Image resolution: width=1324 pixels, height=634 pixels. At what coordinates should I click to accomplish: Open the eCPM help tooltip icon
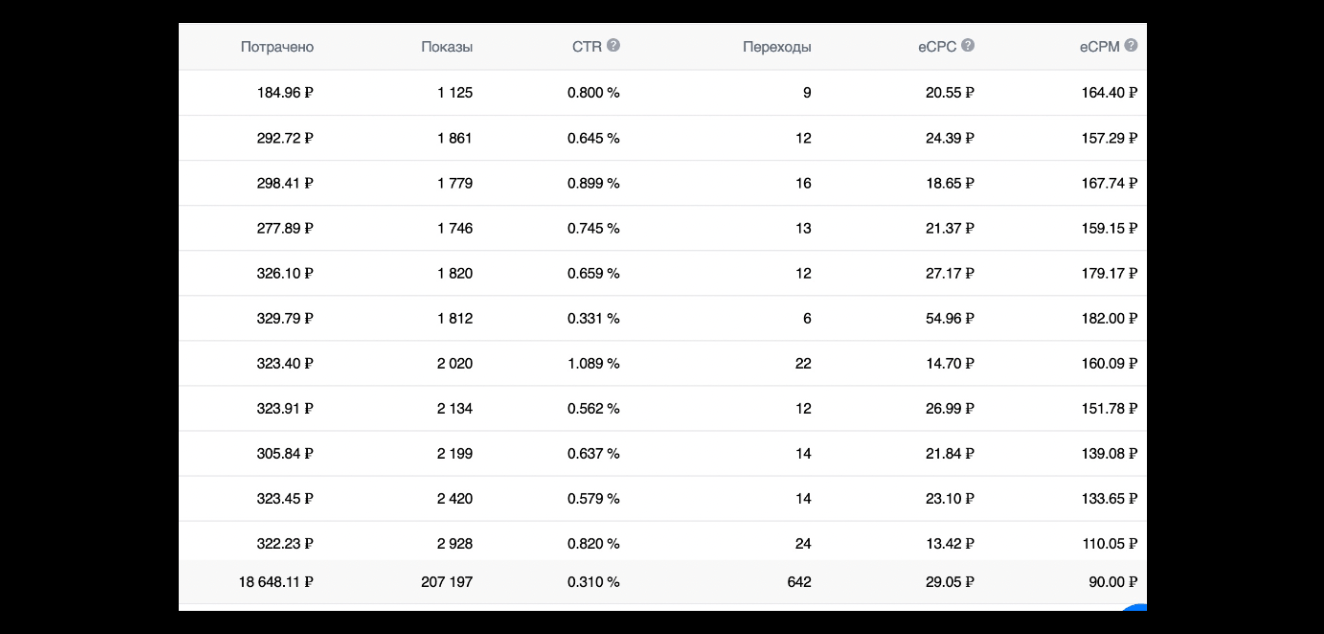click(x=1131, y=46)
